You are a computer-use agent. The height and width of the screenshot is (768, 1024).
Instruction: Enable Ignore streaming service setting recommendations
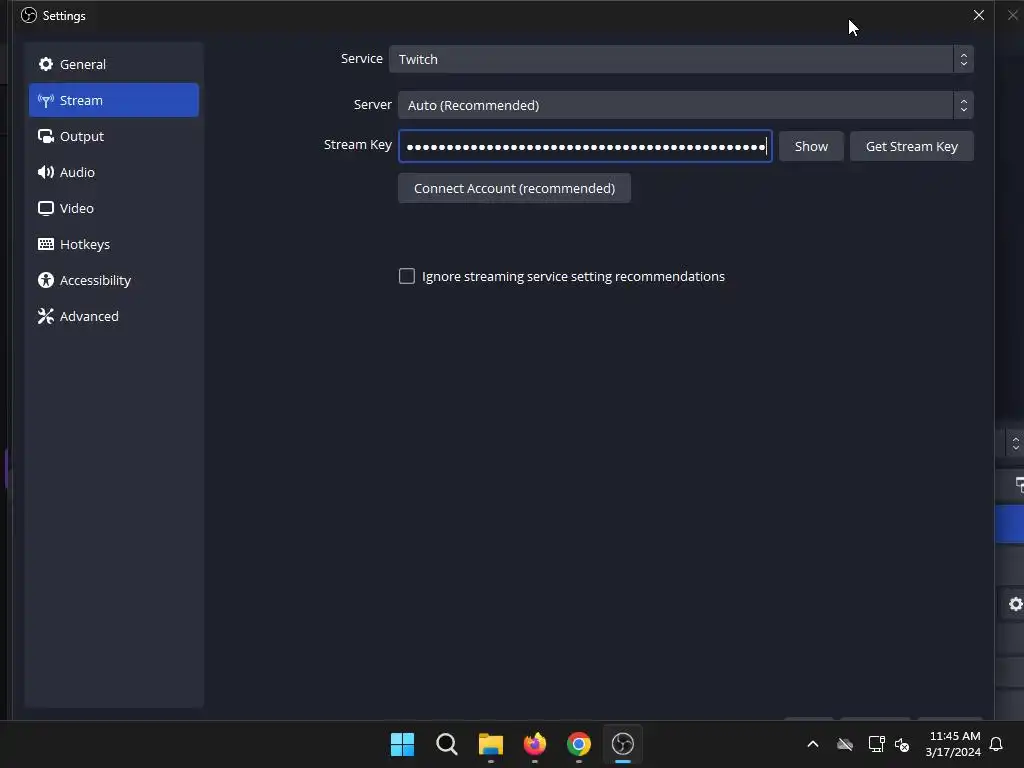407,276
